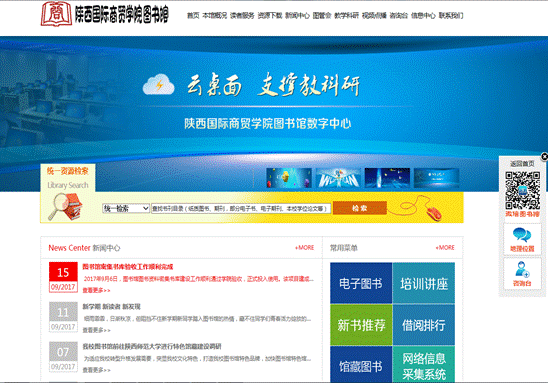548x383 pixels.
Task: Open the 馆藏图书 tile
Action: click(x=361, y=364)
